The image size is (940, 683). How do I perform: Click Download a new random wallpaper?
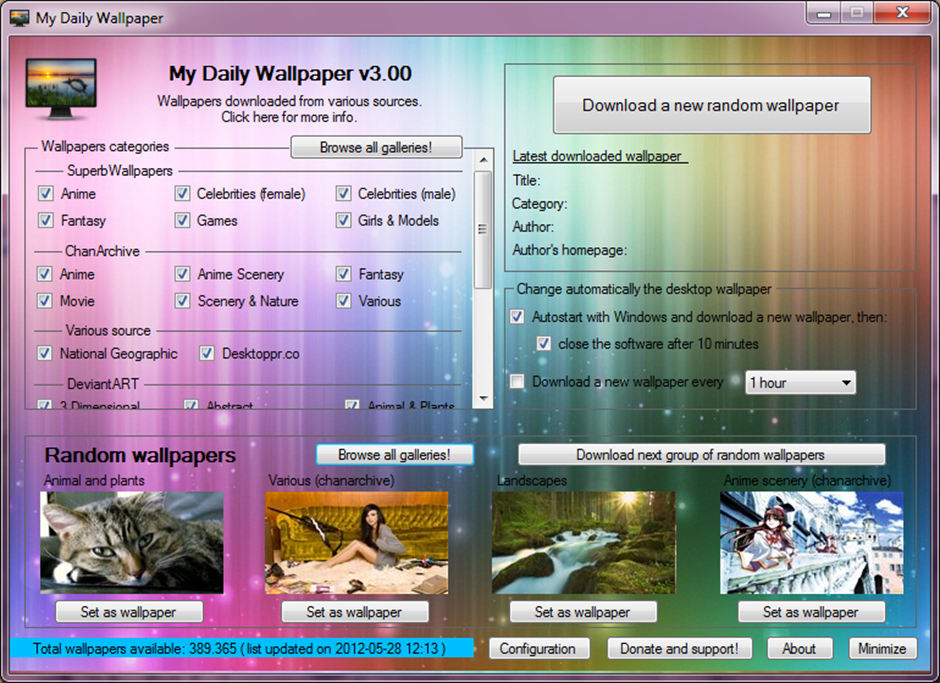point(711,106)
